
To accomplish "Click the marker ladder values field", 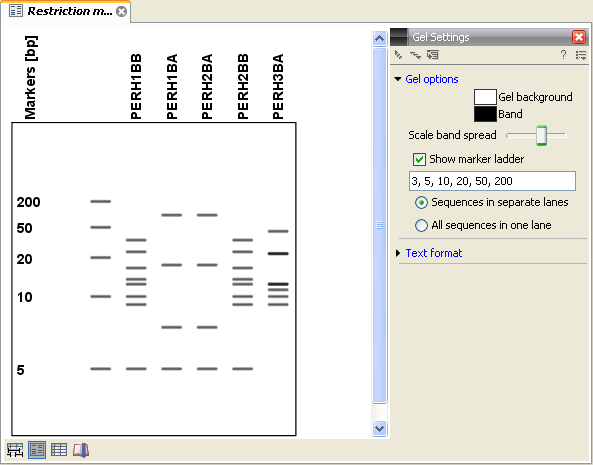I will pyautogui.click(x=492, y=181).
